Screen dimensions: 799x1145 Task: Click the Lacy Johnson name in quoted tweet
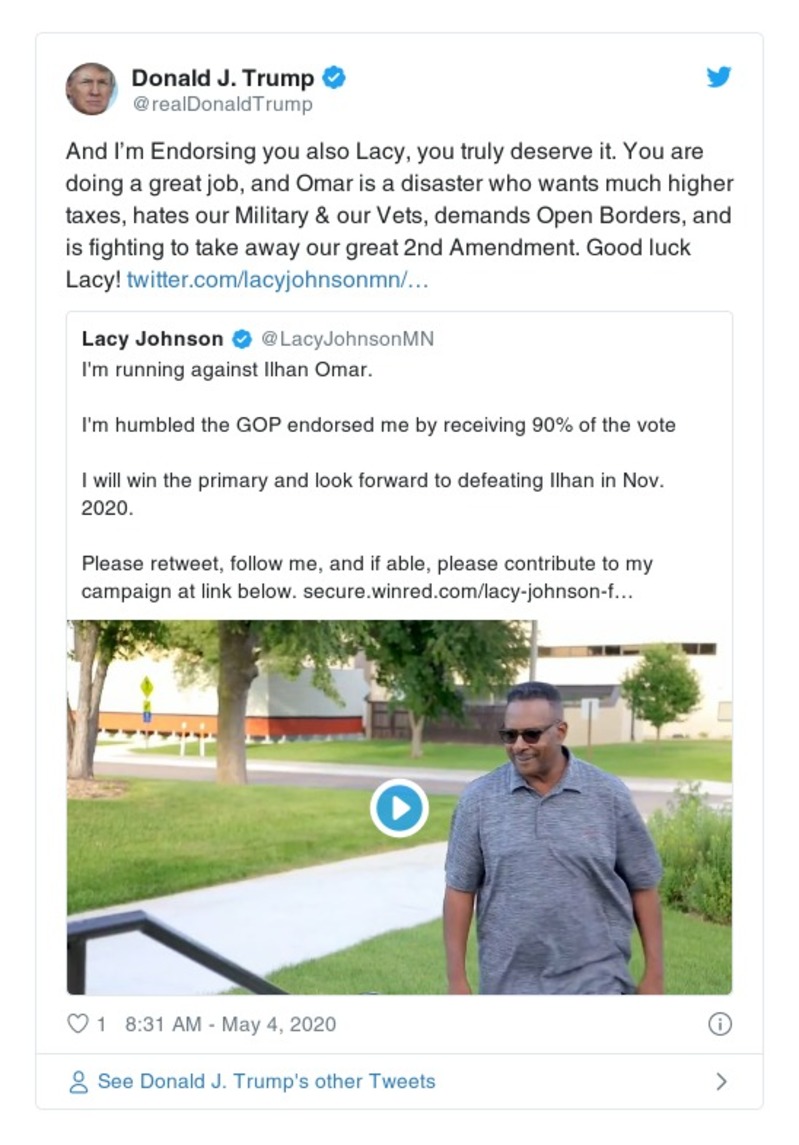click(152, 339)
